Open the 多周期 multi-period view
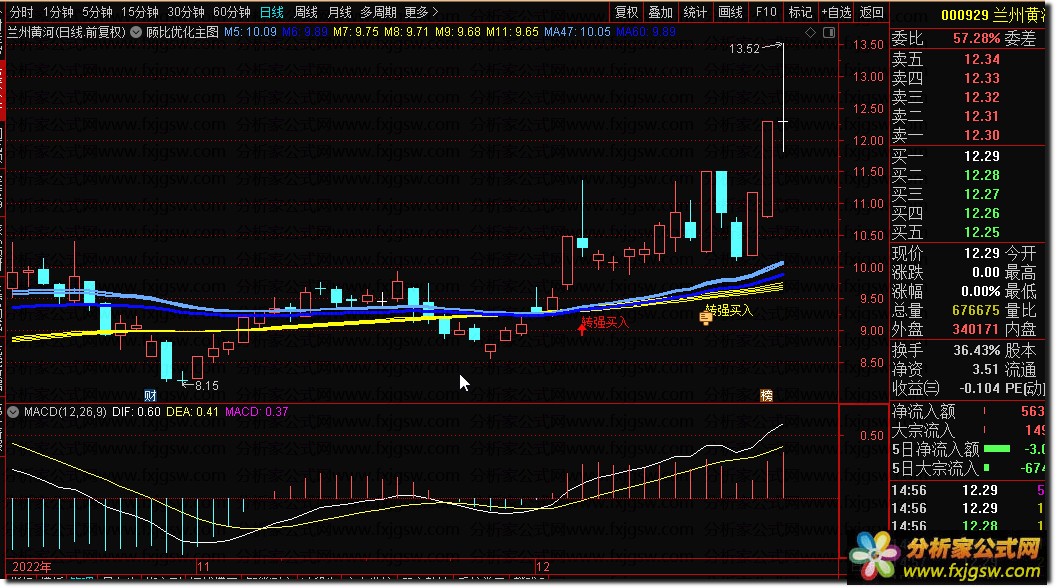 (x=378, y=12)
